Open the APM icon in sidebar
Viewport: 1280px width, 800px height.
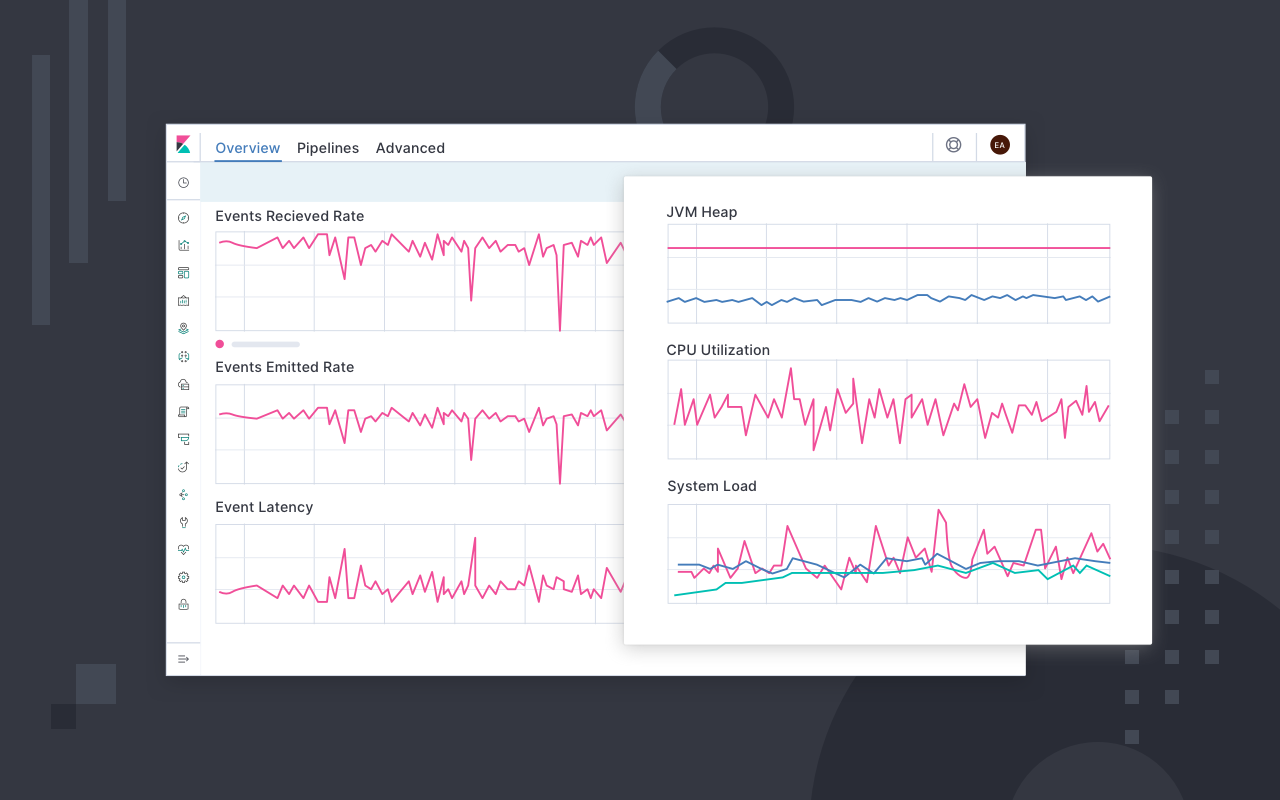point(183,439)
